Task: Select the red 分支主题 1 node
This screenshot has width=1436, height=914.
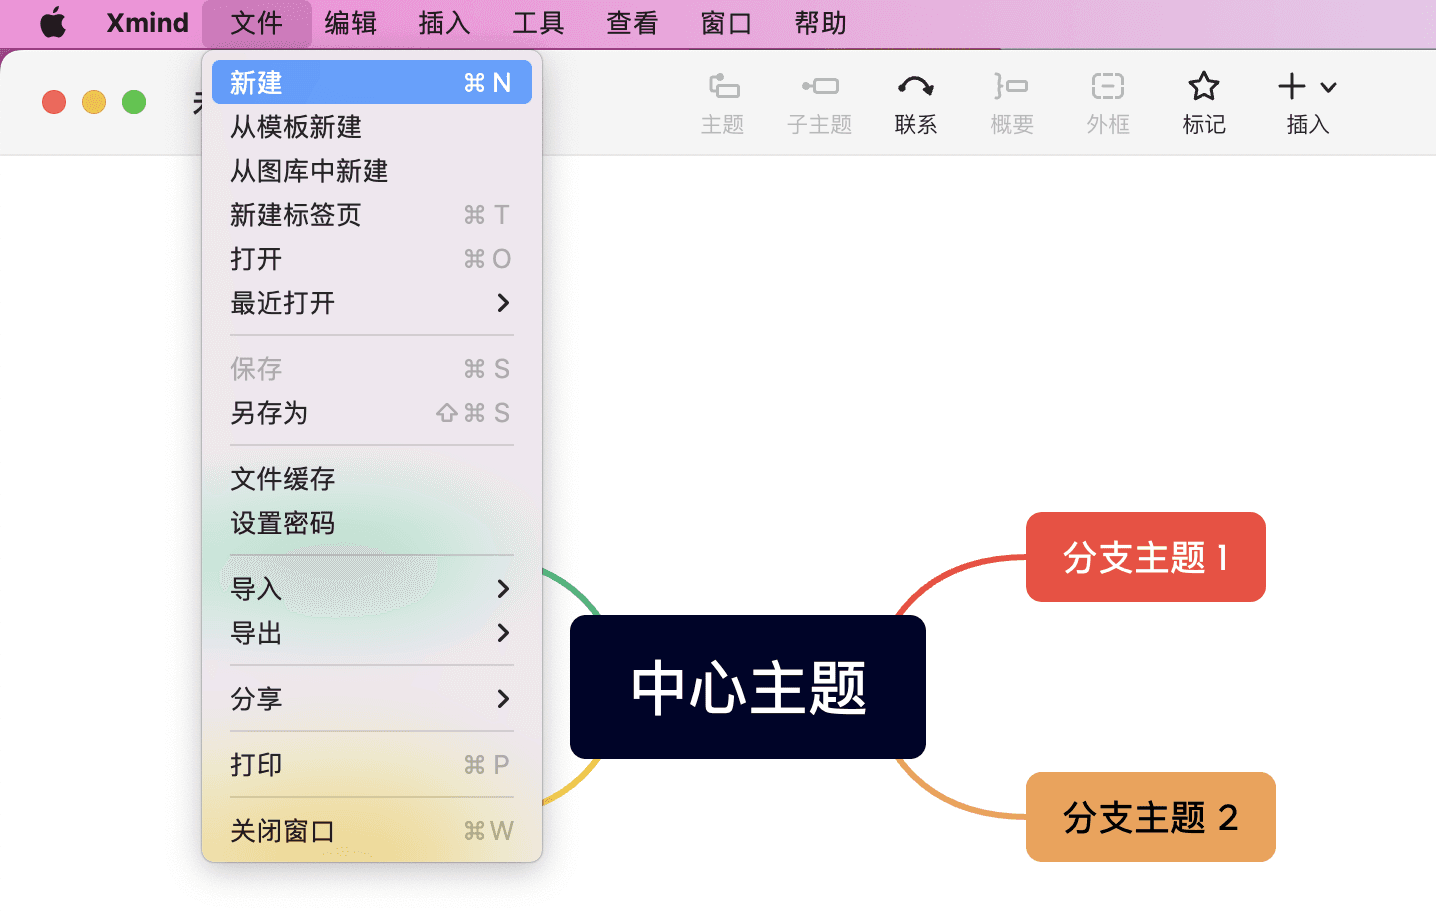Action: [1145, 557]
